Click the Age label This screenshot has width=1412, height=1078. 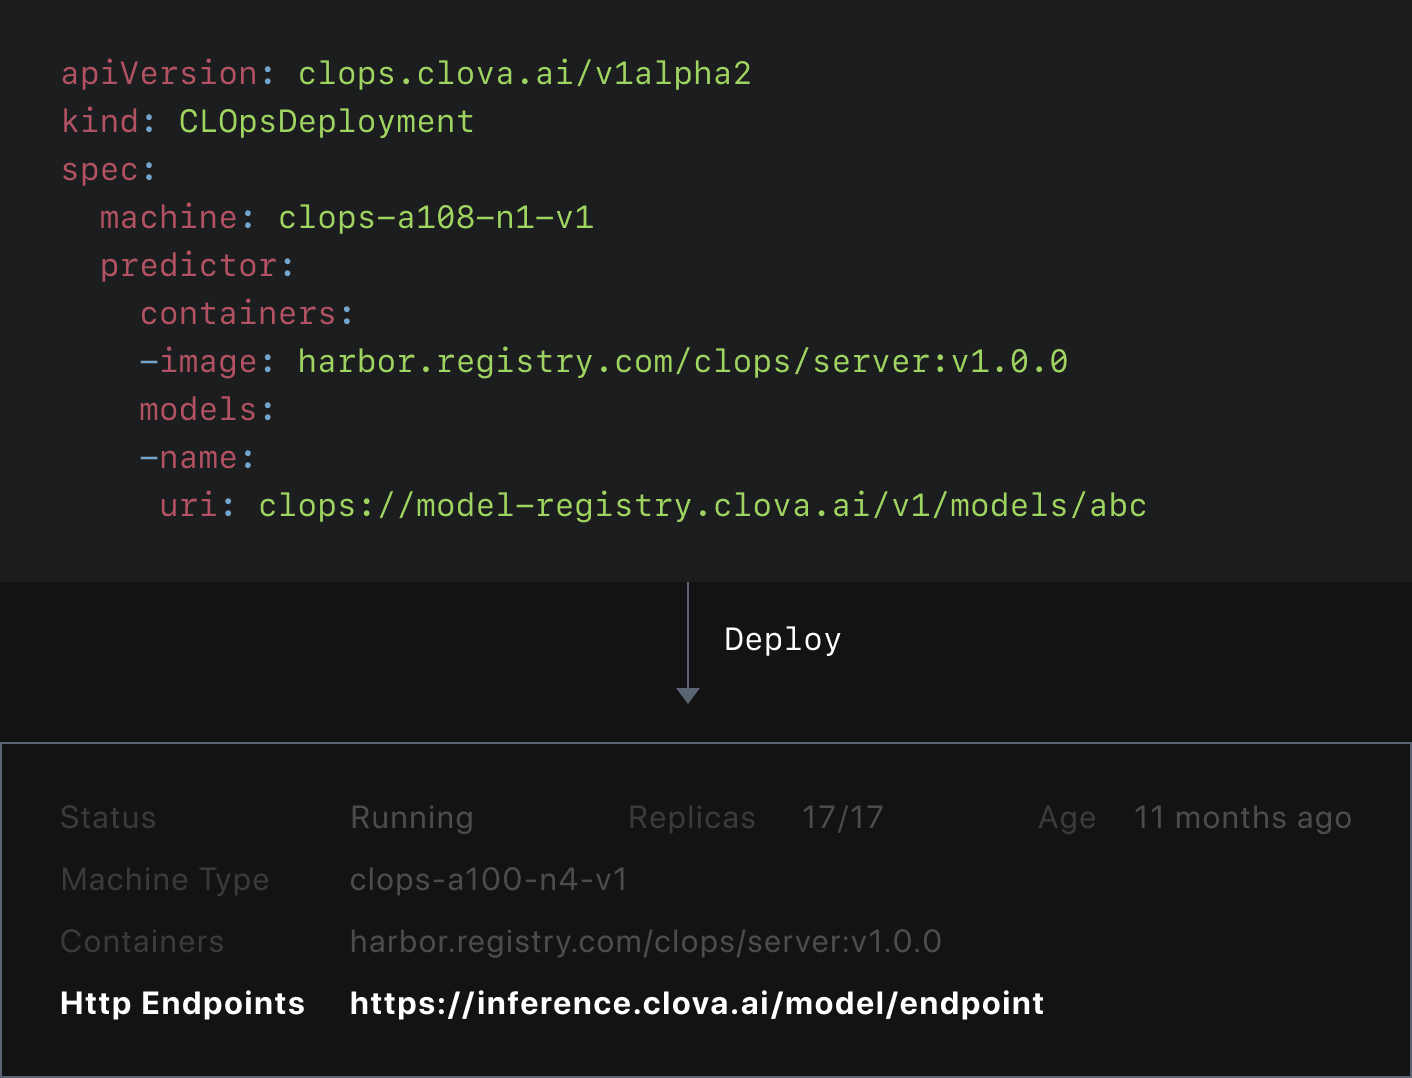(1067, 818)
